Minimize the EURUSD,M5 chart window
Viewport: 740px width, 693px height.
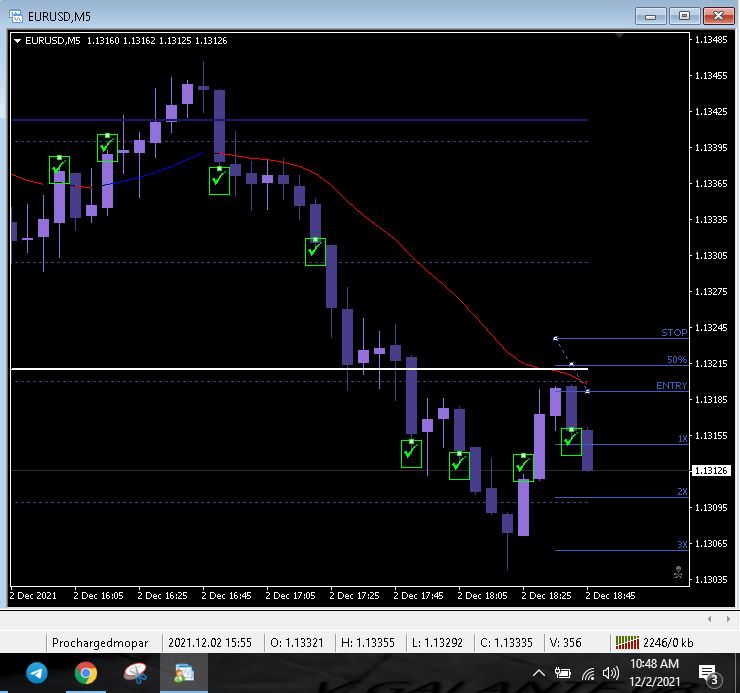[x=650, y=16]
